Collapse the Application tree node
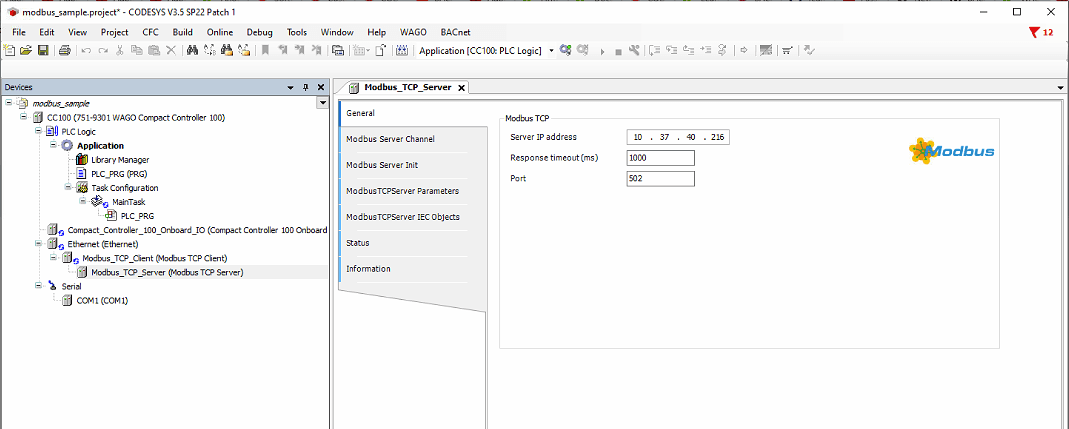Screen dimensions: 1069x429 [53, 145]
